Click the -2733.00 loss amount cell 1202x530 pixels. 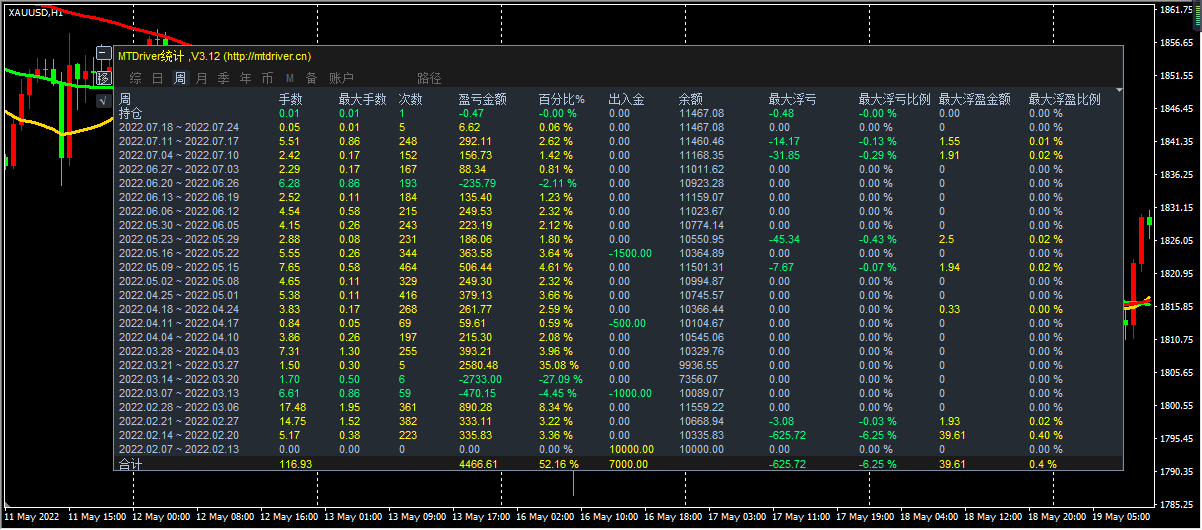pos(479,379)
